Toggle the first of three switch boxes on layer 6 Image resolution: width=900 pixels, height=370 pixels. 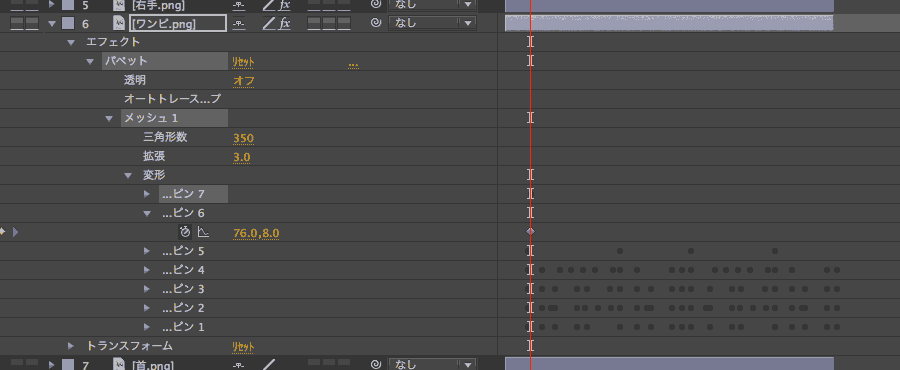[314, 24]
